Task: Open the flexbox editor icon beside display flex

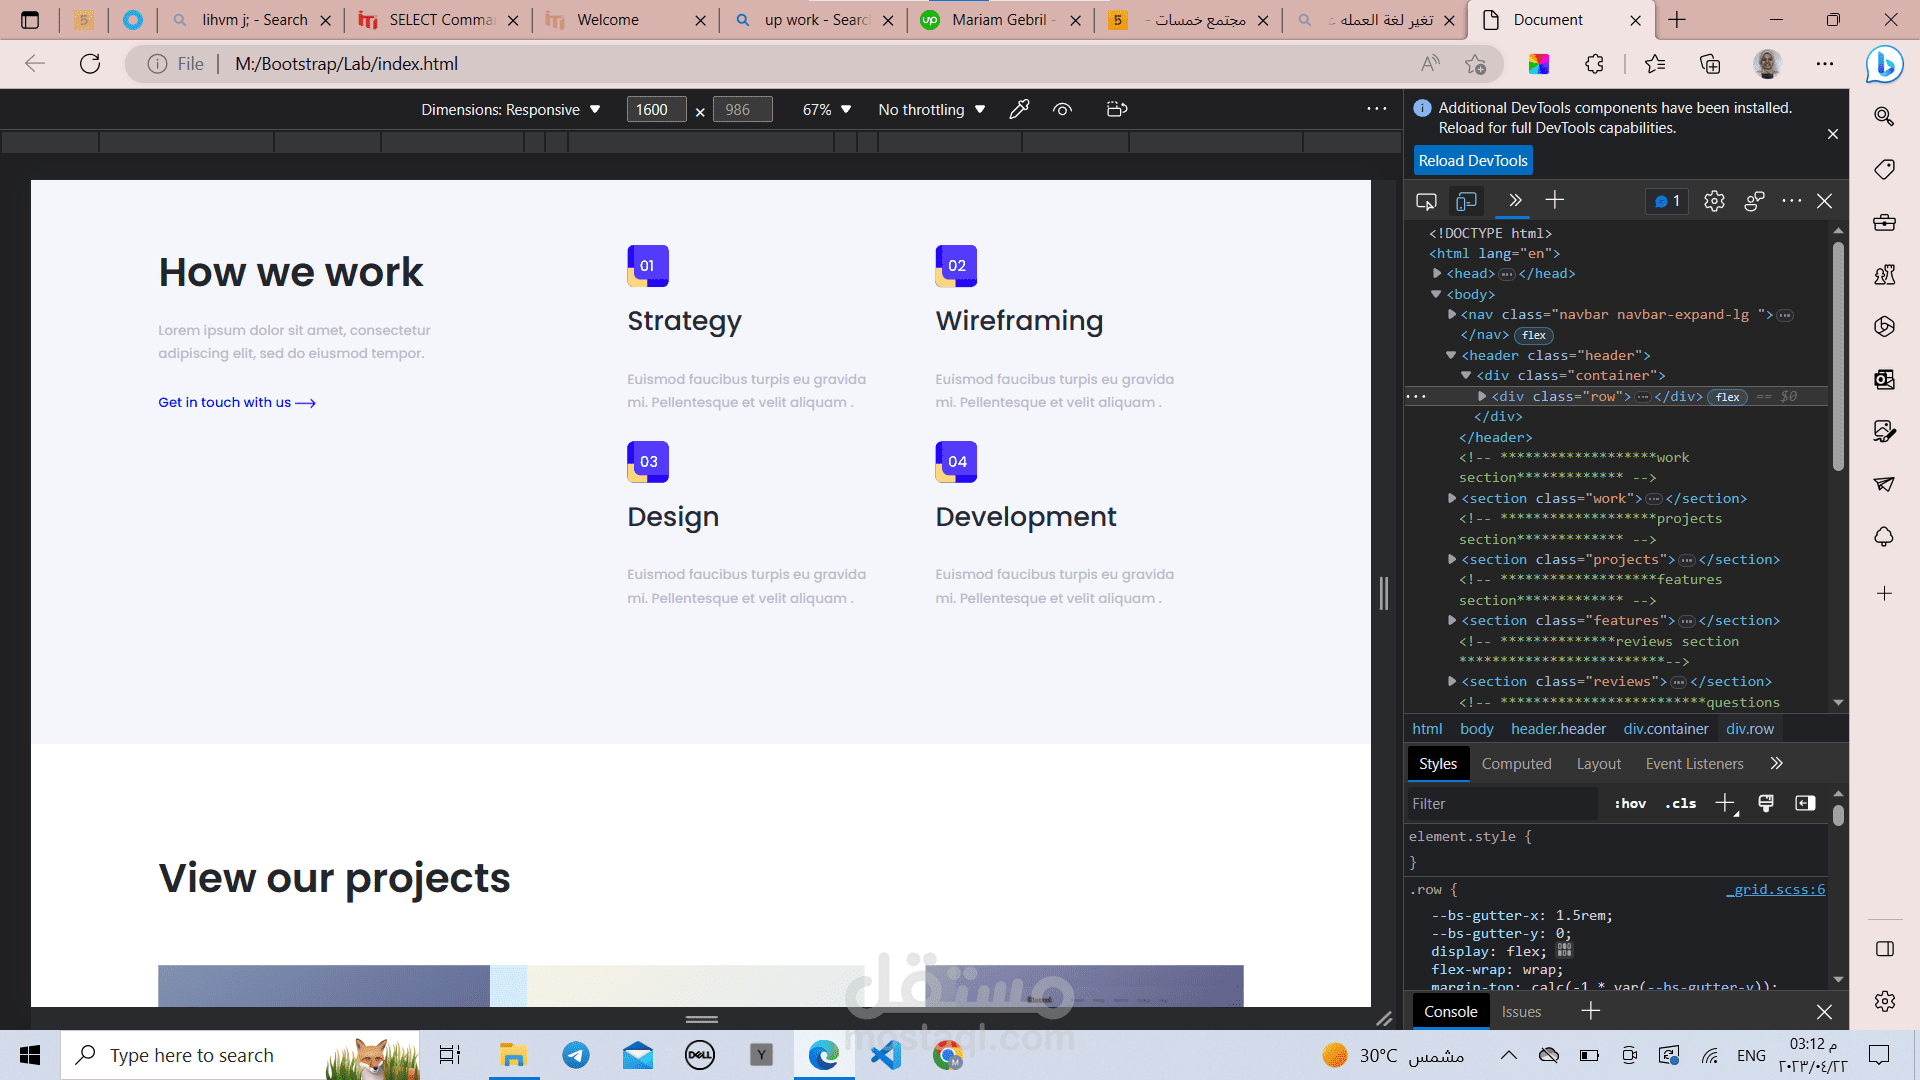Action: (x=1564, y=950)
